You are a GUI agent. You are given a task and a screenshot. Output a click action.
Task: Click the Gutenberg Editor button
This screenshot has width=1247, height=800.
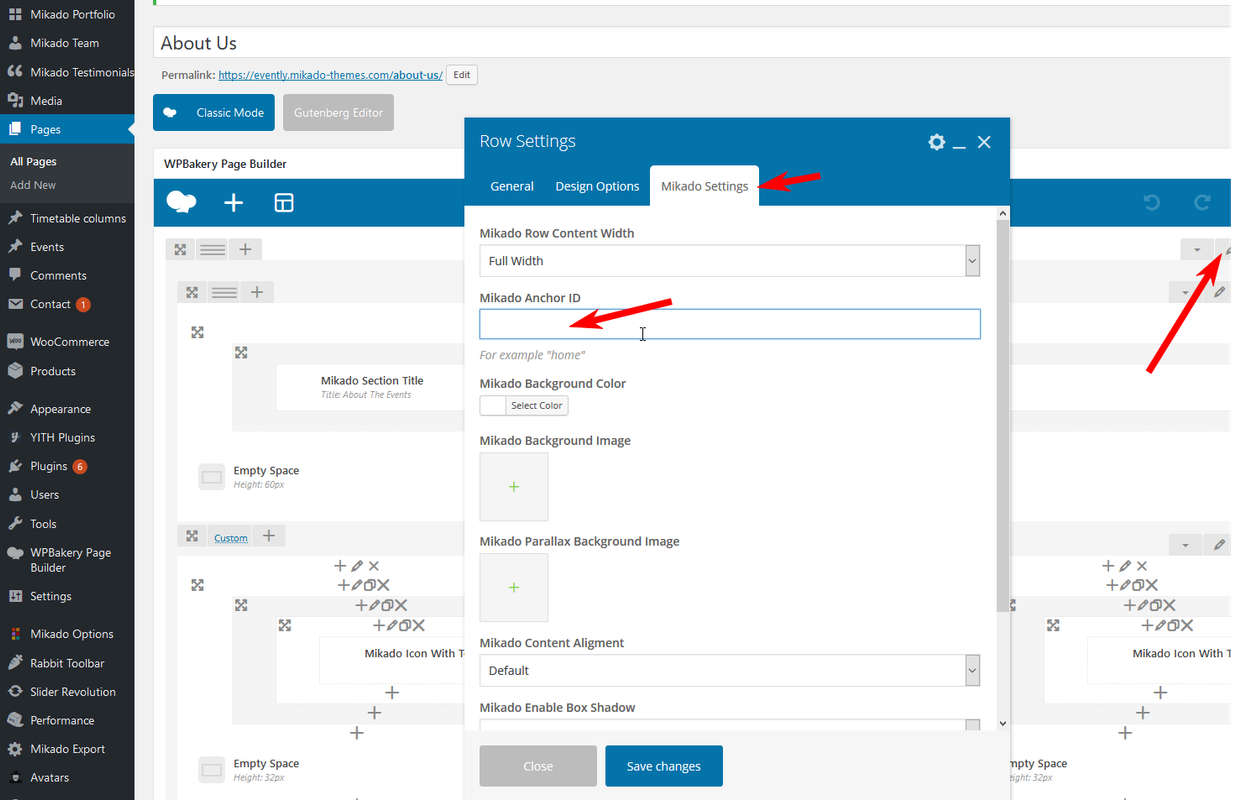point(338,113)
